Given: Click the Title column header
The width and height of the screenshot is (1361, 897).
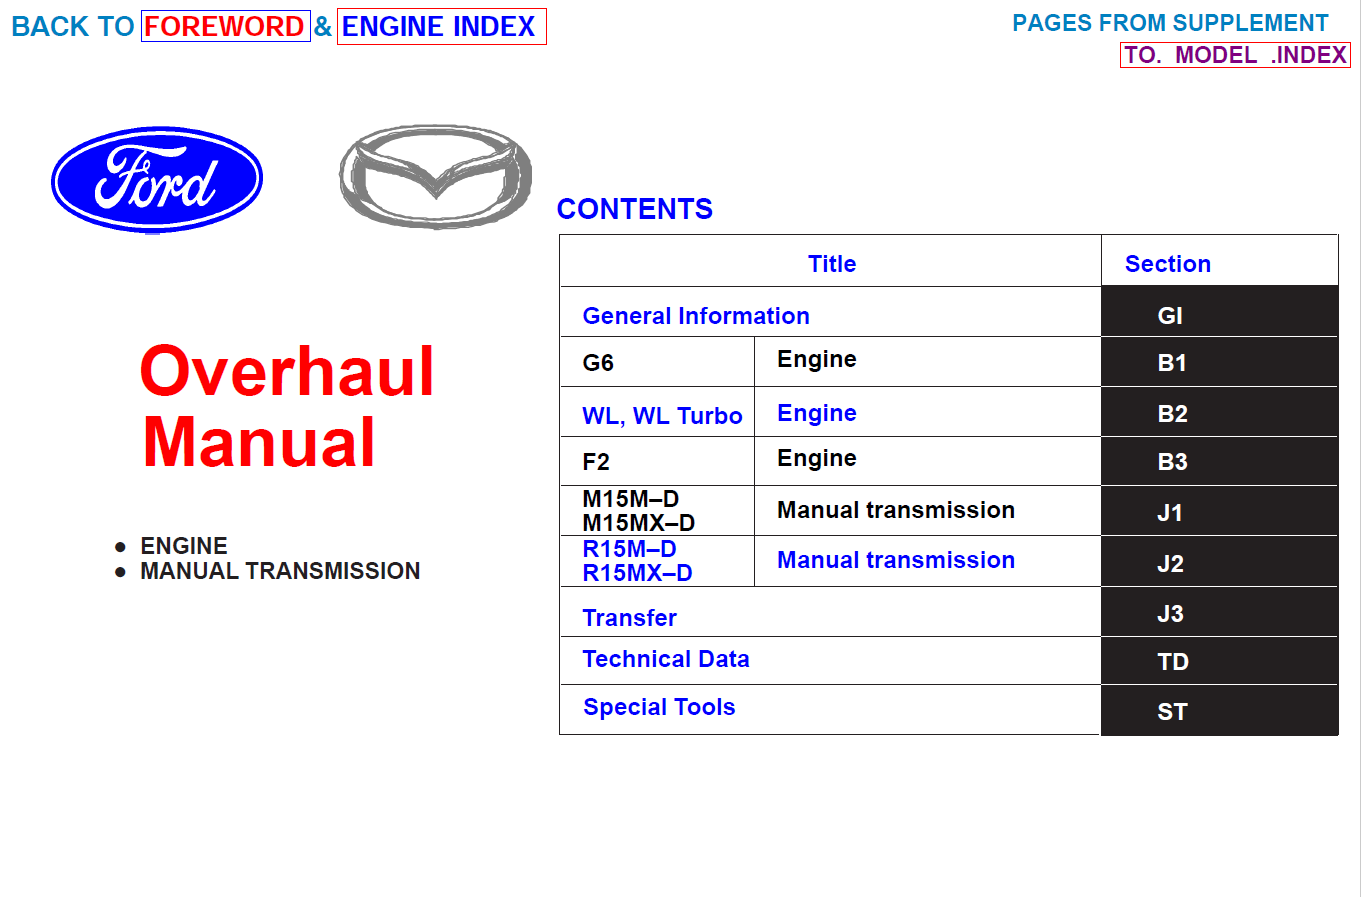Looking at the screenshot, I should [x=832, y=264].
